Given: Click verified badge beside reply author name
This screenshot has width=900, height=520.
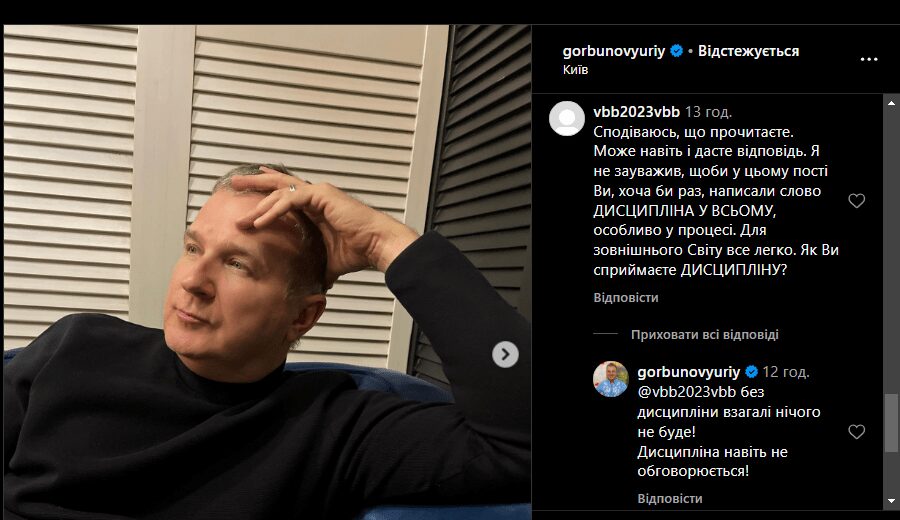Looking at the screenshot, I should pos(751,372).
